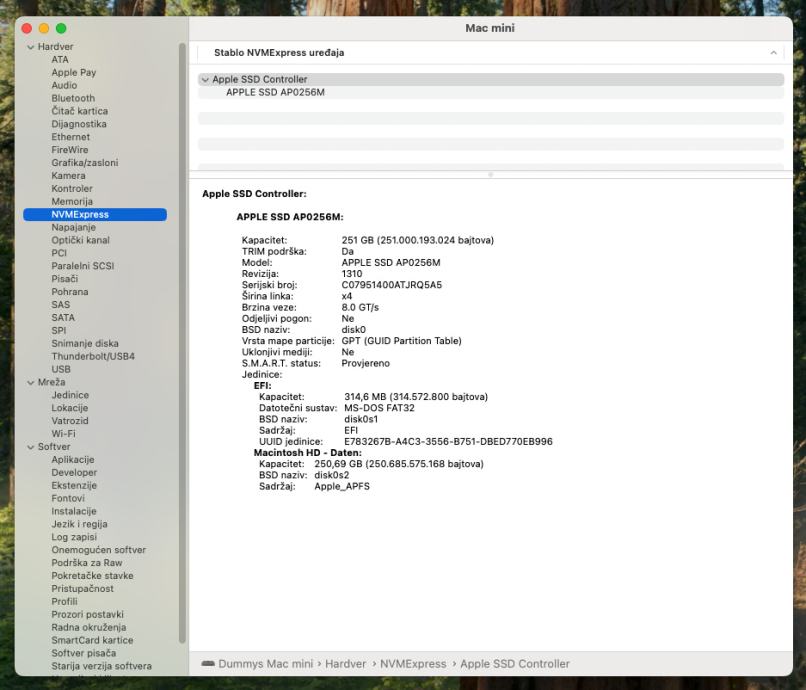Collapse the Softver sidebar section
Viewport: 806px width, 690px height.
tap(30, 447)
